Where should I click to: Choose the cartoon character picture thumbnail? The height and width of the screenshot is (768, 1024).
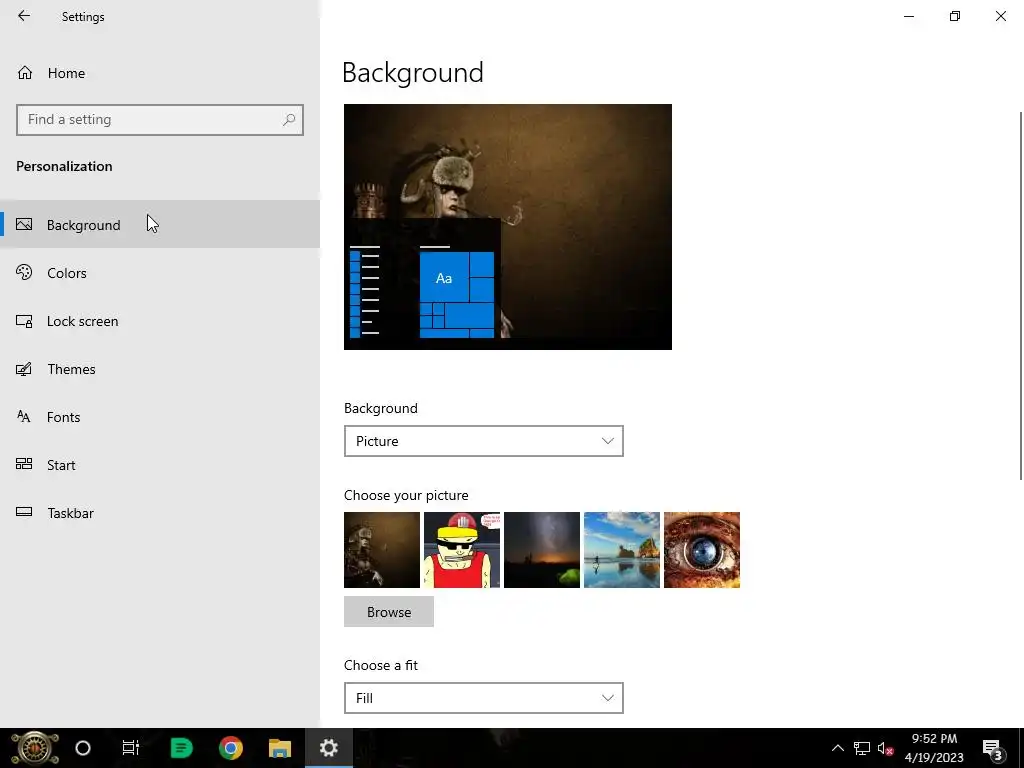[x=462, y=550]
